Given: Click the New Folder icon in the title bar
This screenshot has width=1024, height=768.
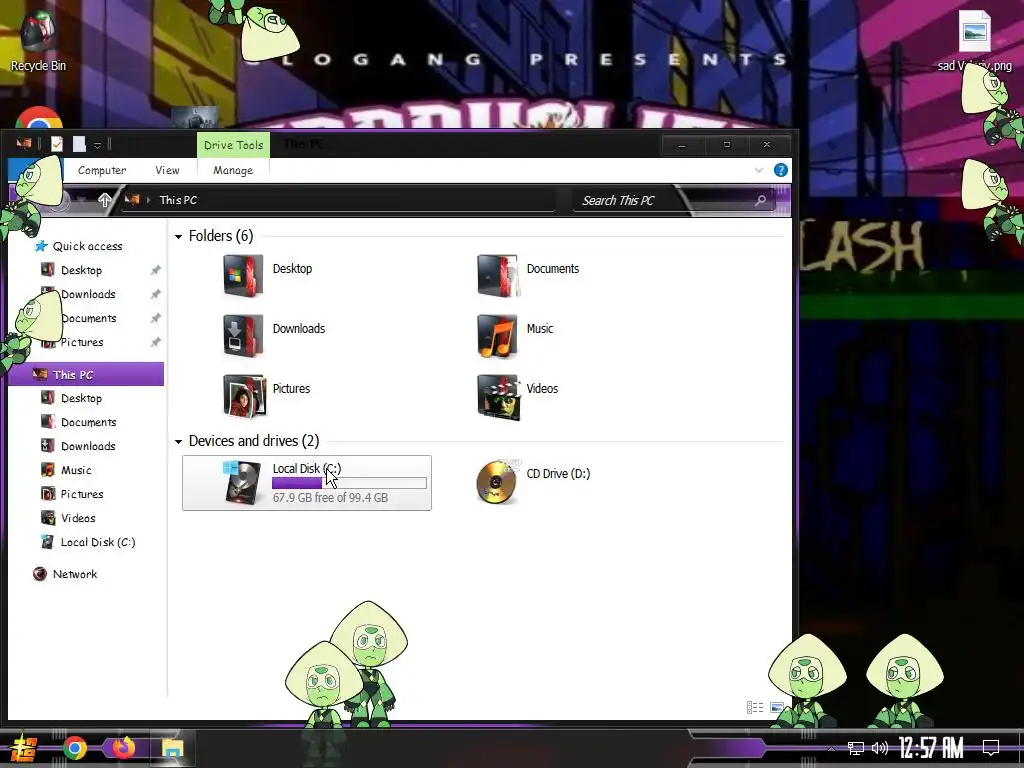Looking at the screenshot, I should [79, 144].
